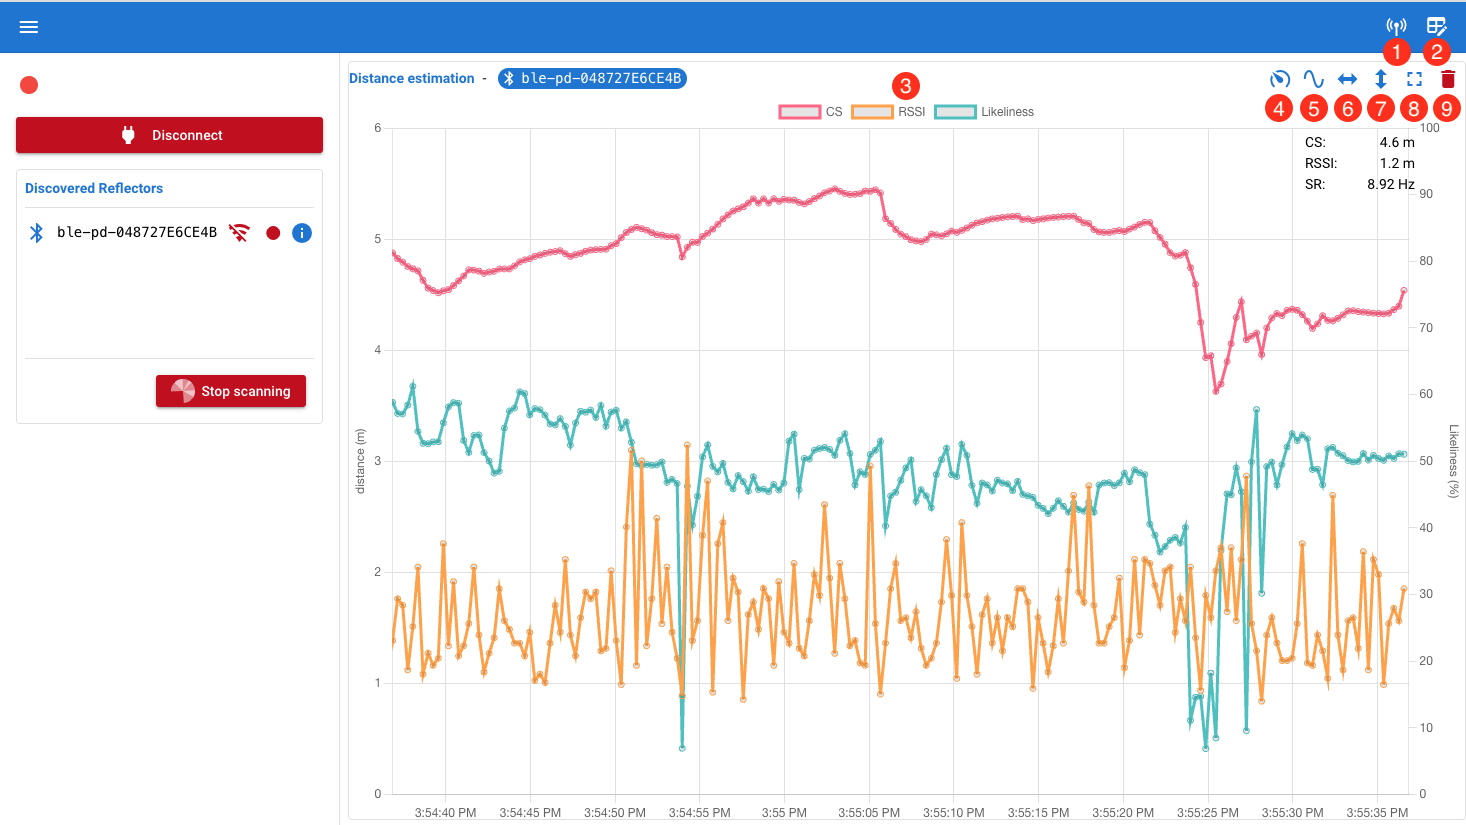Enable vertical zoom on the chart

(1381, 78)
